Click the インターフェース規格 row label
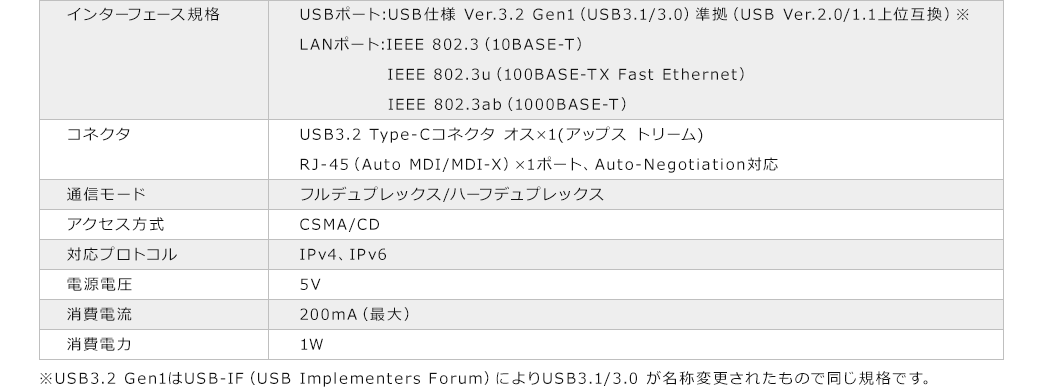This screenshot has height=387, width=1045. point(143,15)
